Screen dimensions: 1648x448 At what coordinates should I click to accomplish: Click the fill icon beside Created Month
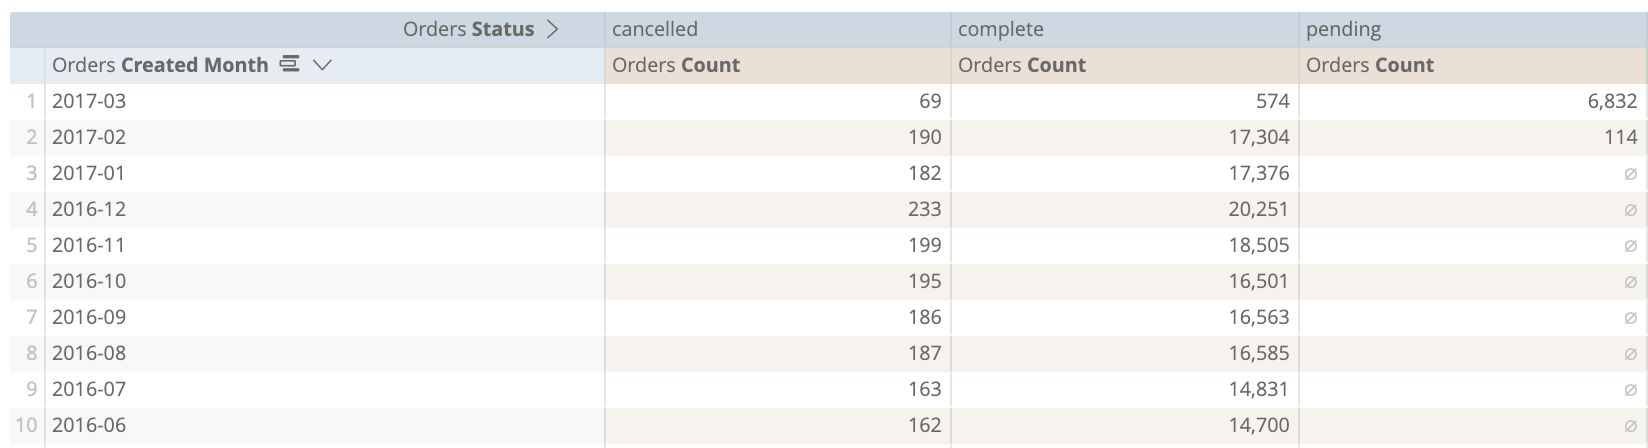290,65
